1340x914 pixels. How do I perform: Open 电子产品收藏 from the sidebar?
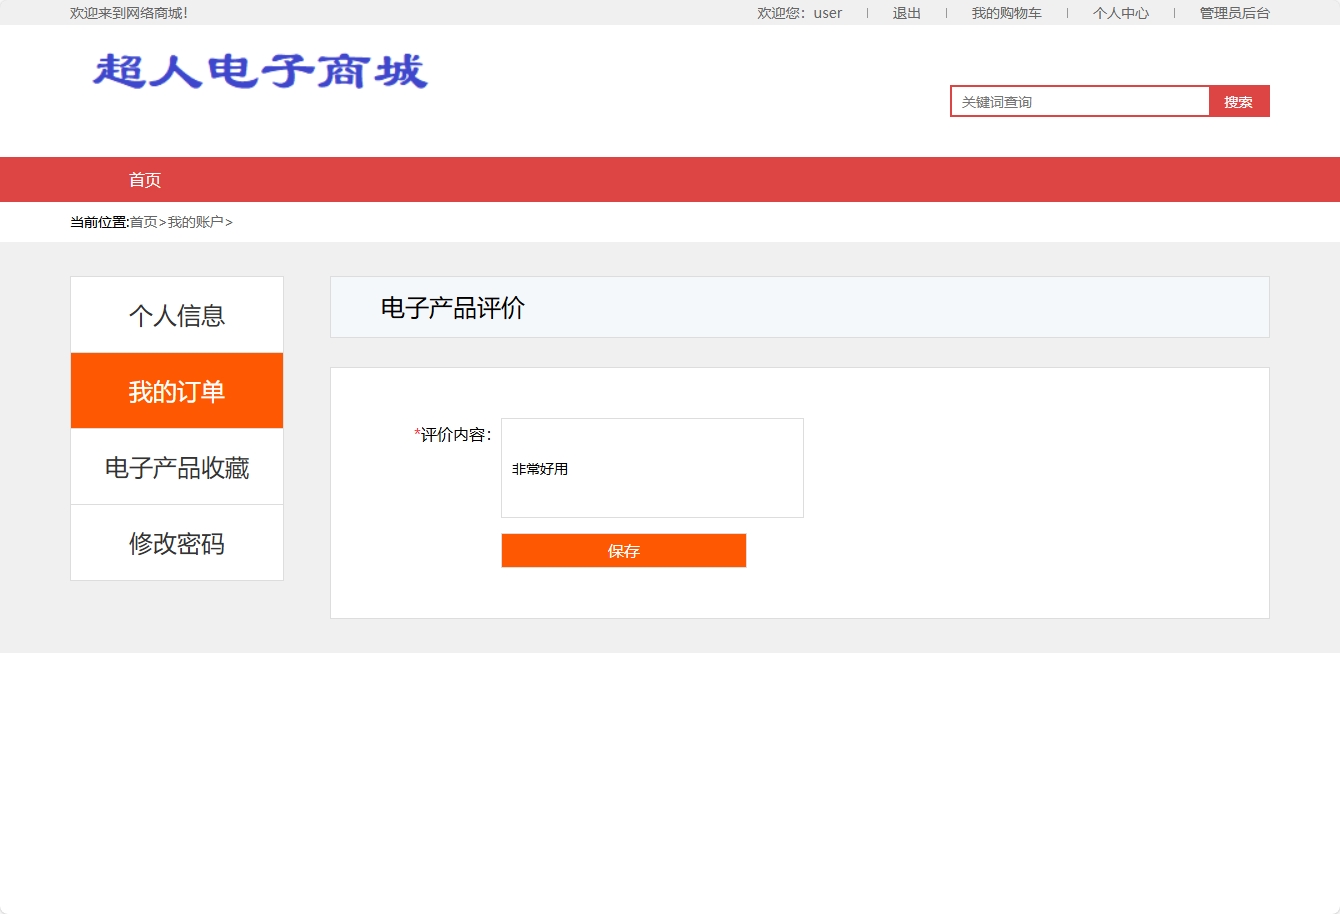(177, 466)
